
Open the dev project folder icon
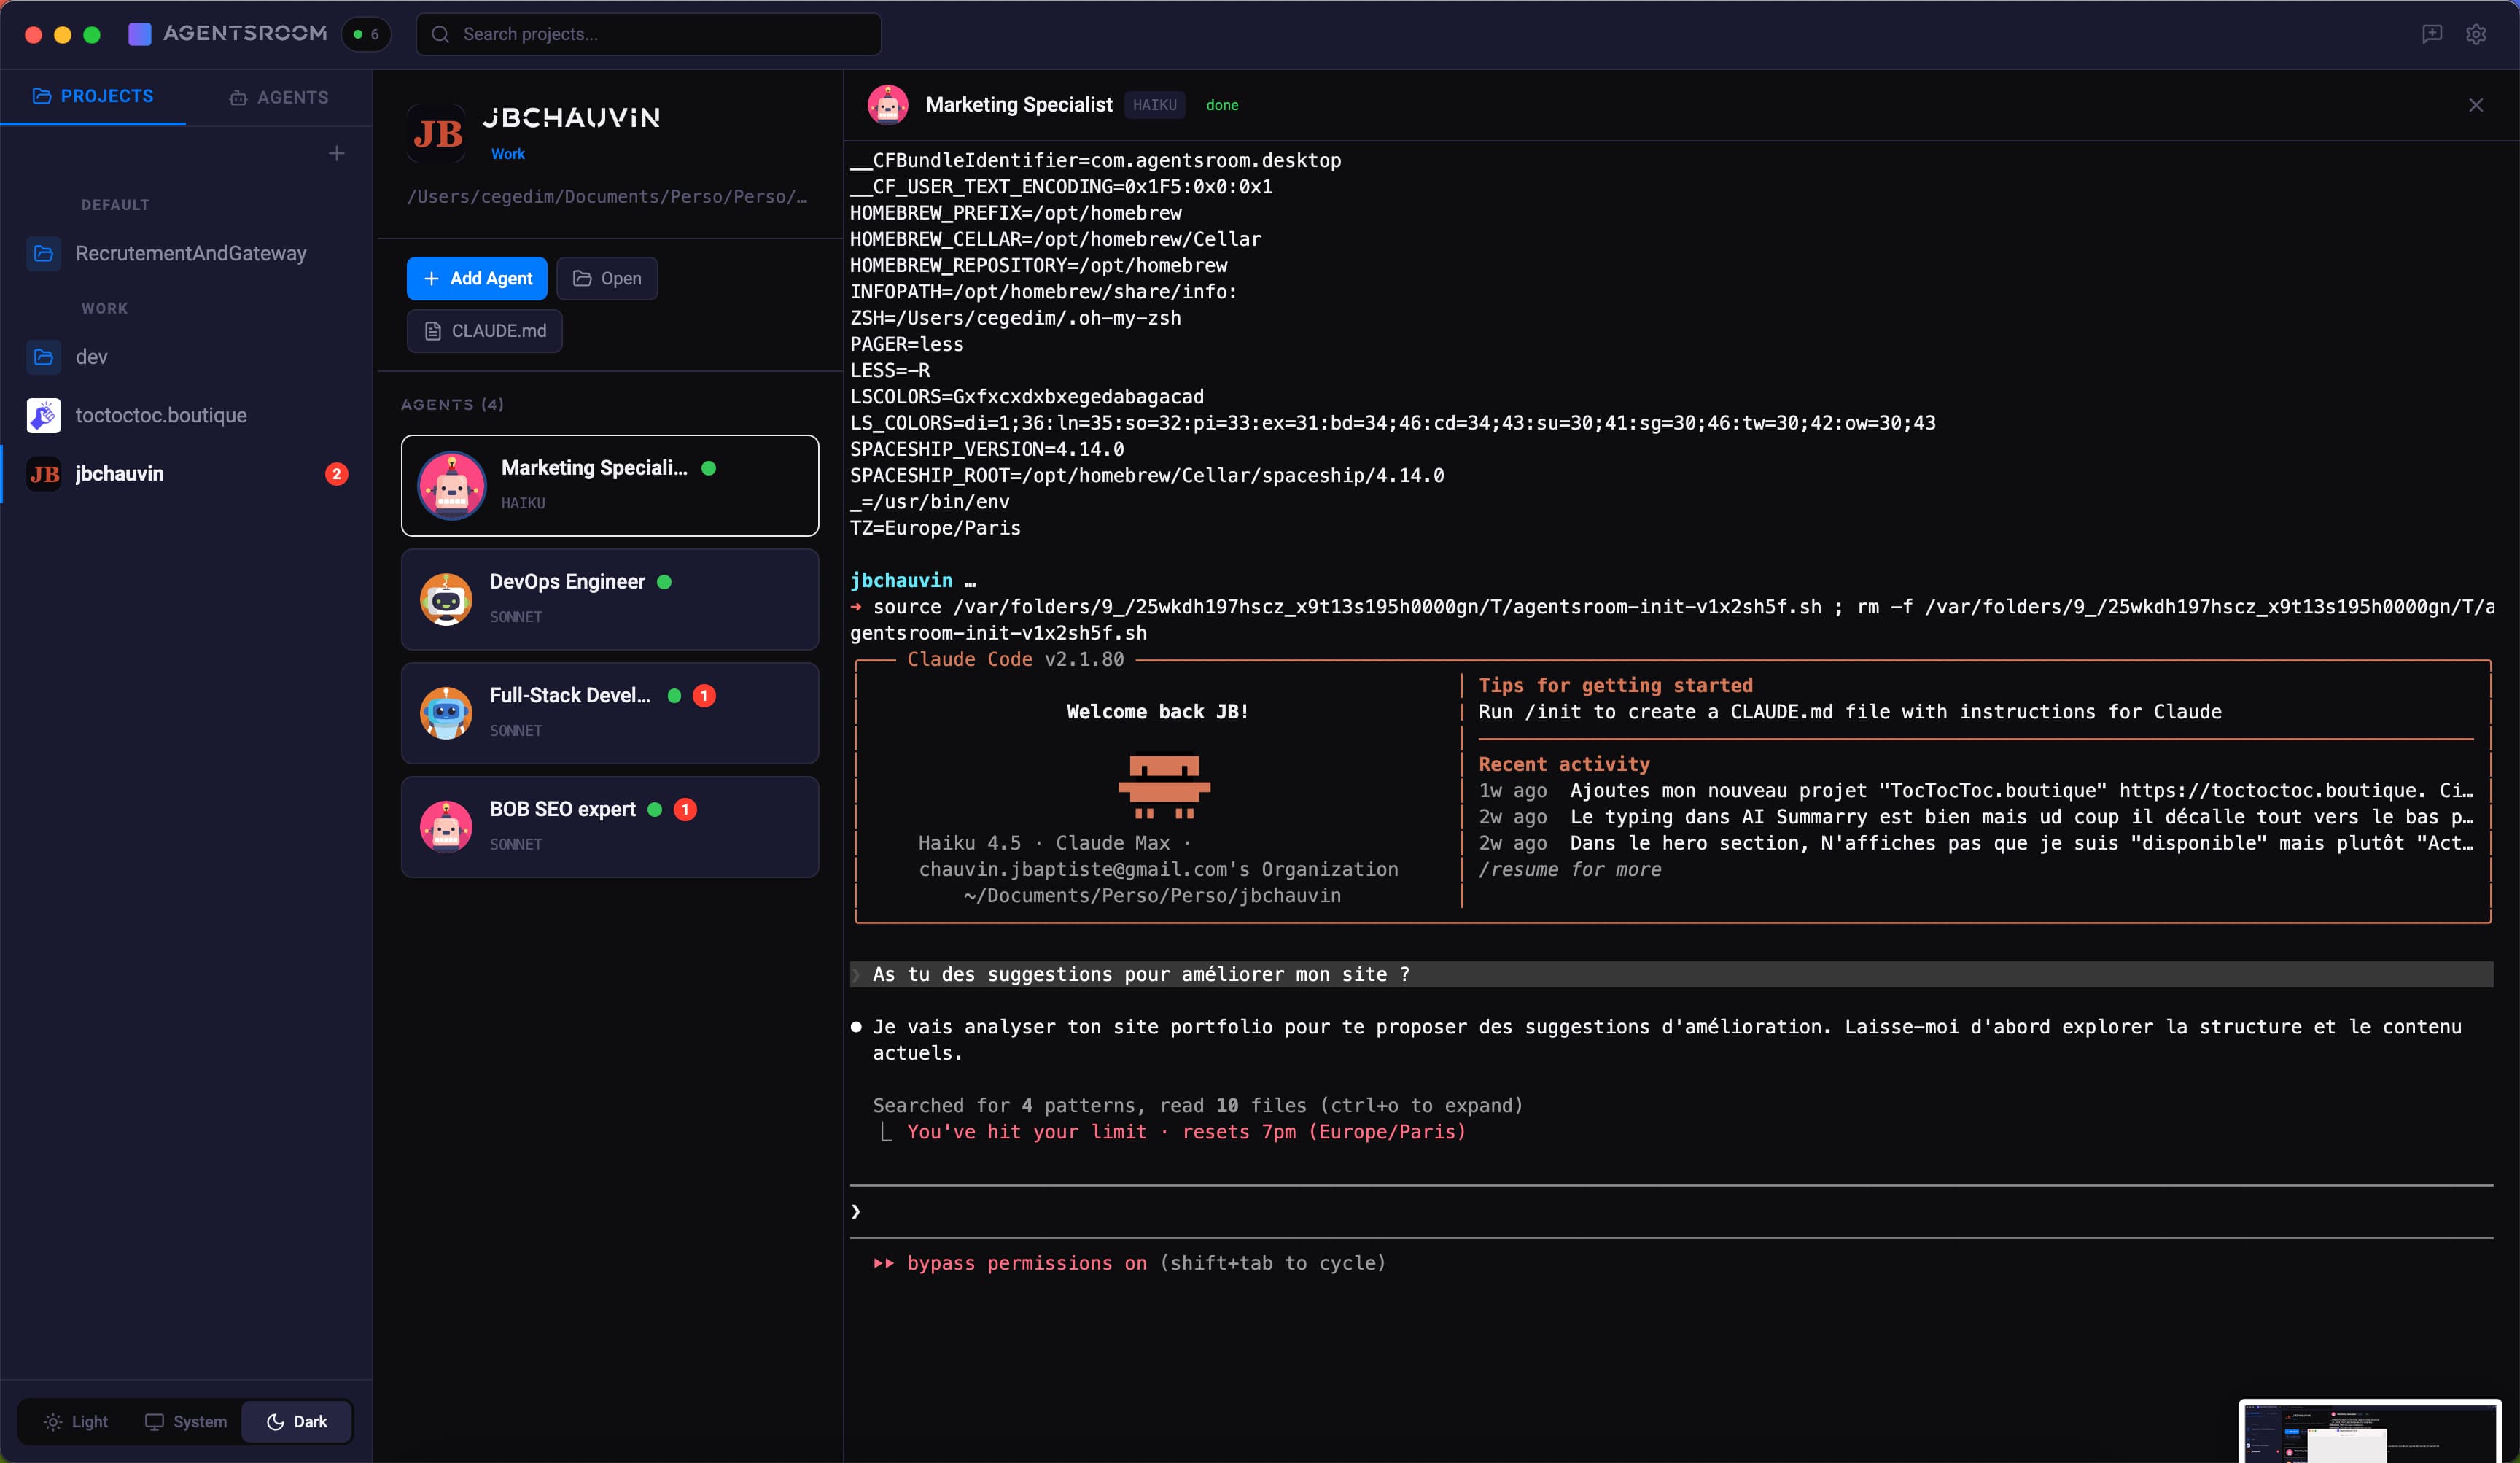click(43, 357)
